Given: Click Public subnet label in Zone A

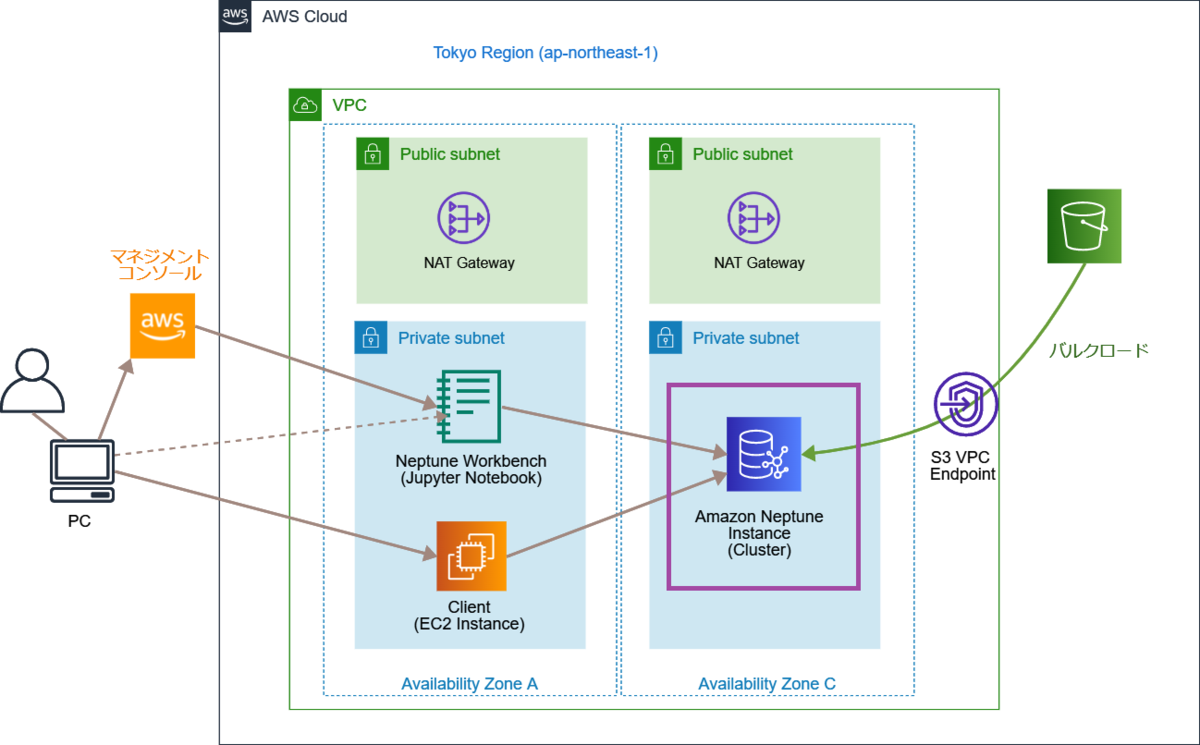Looking at the screenshot, I should coord(450,154).
